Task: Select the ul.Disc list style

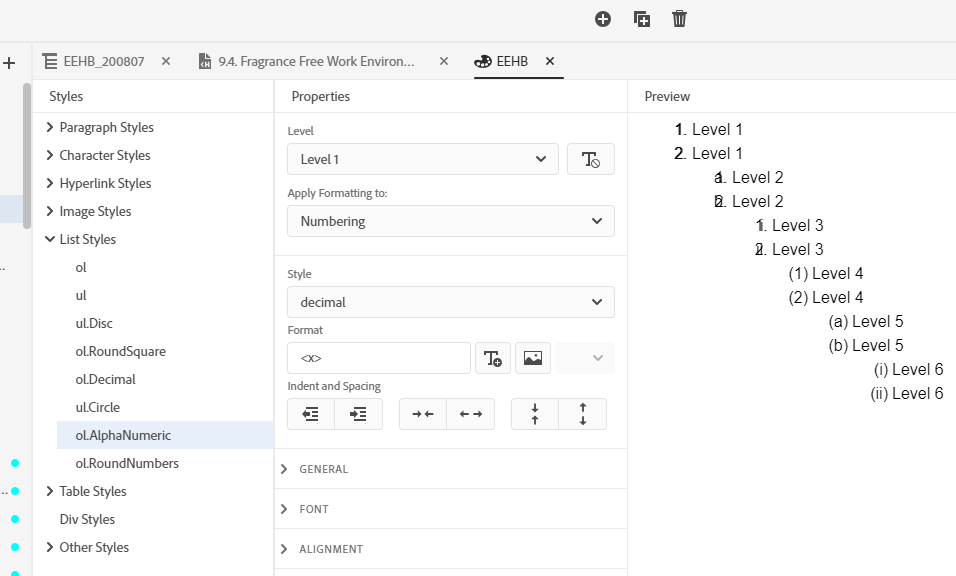Action: pos(95,323)
